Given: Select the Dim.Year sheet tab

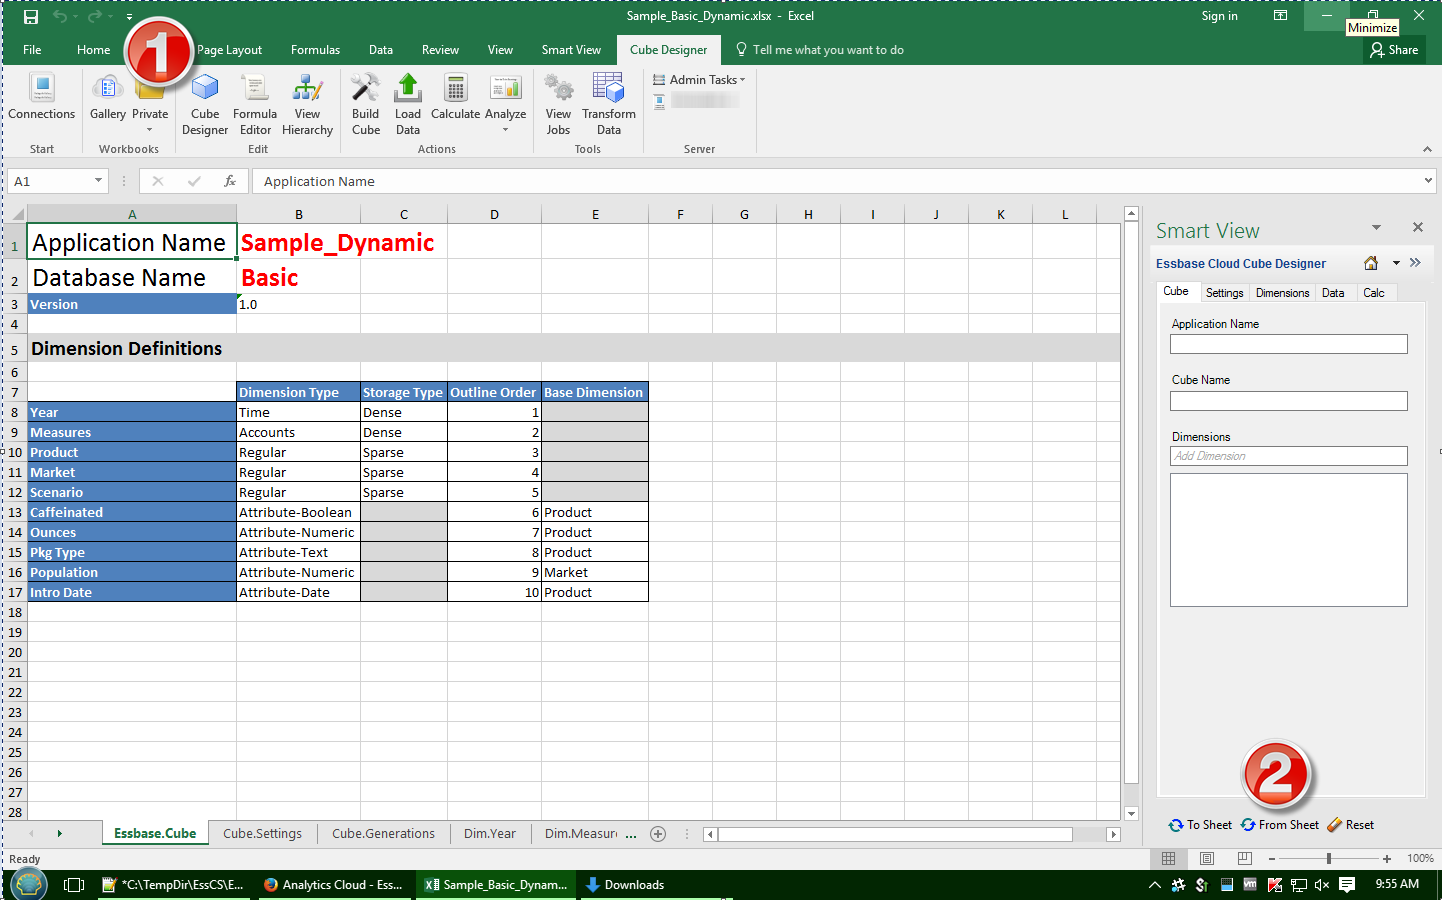Looking at the screenshot, I should click(490, 834).
